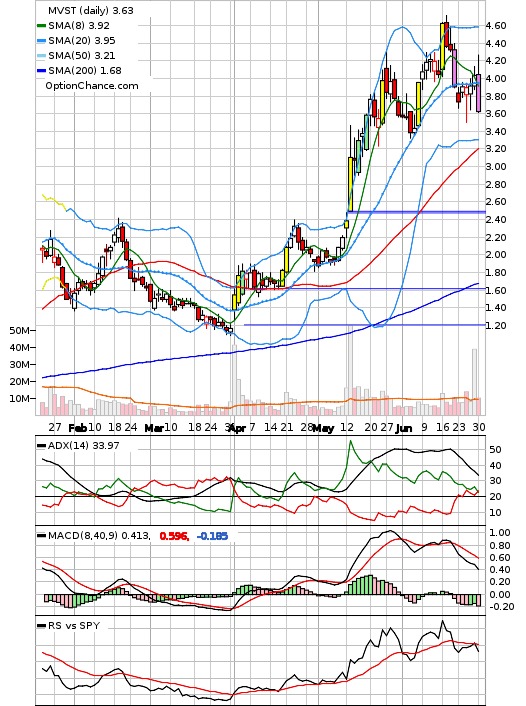526x706 pixels.
Task: Click the 4.60 price axis label
Action: [x=495, y=26]
